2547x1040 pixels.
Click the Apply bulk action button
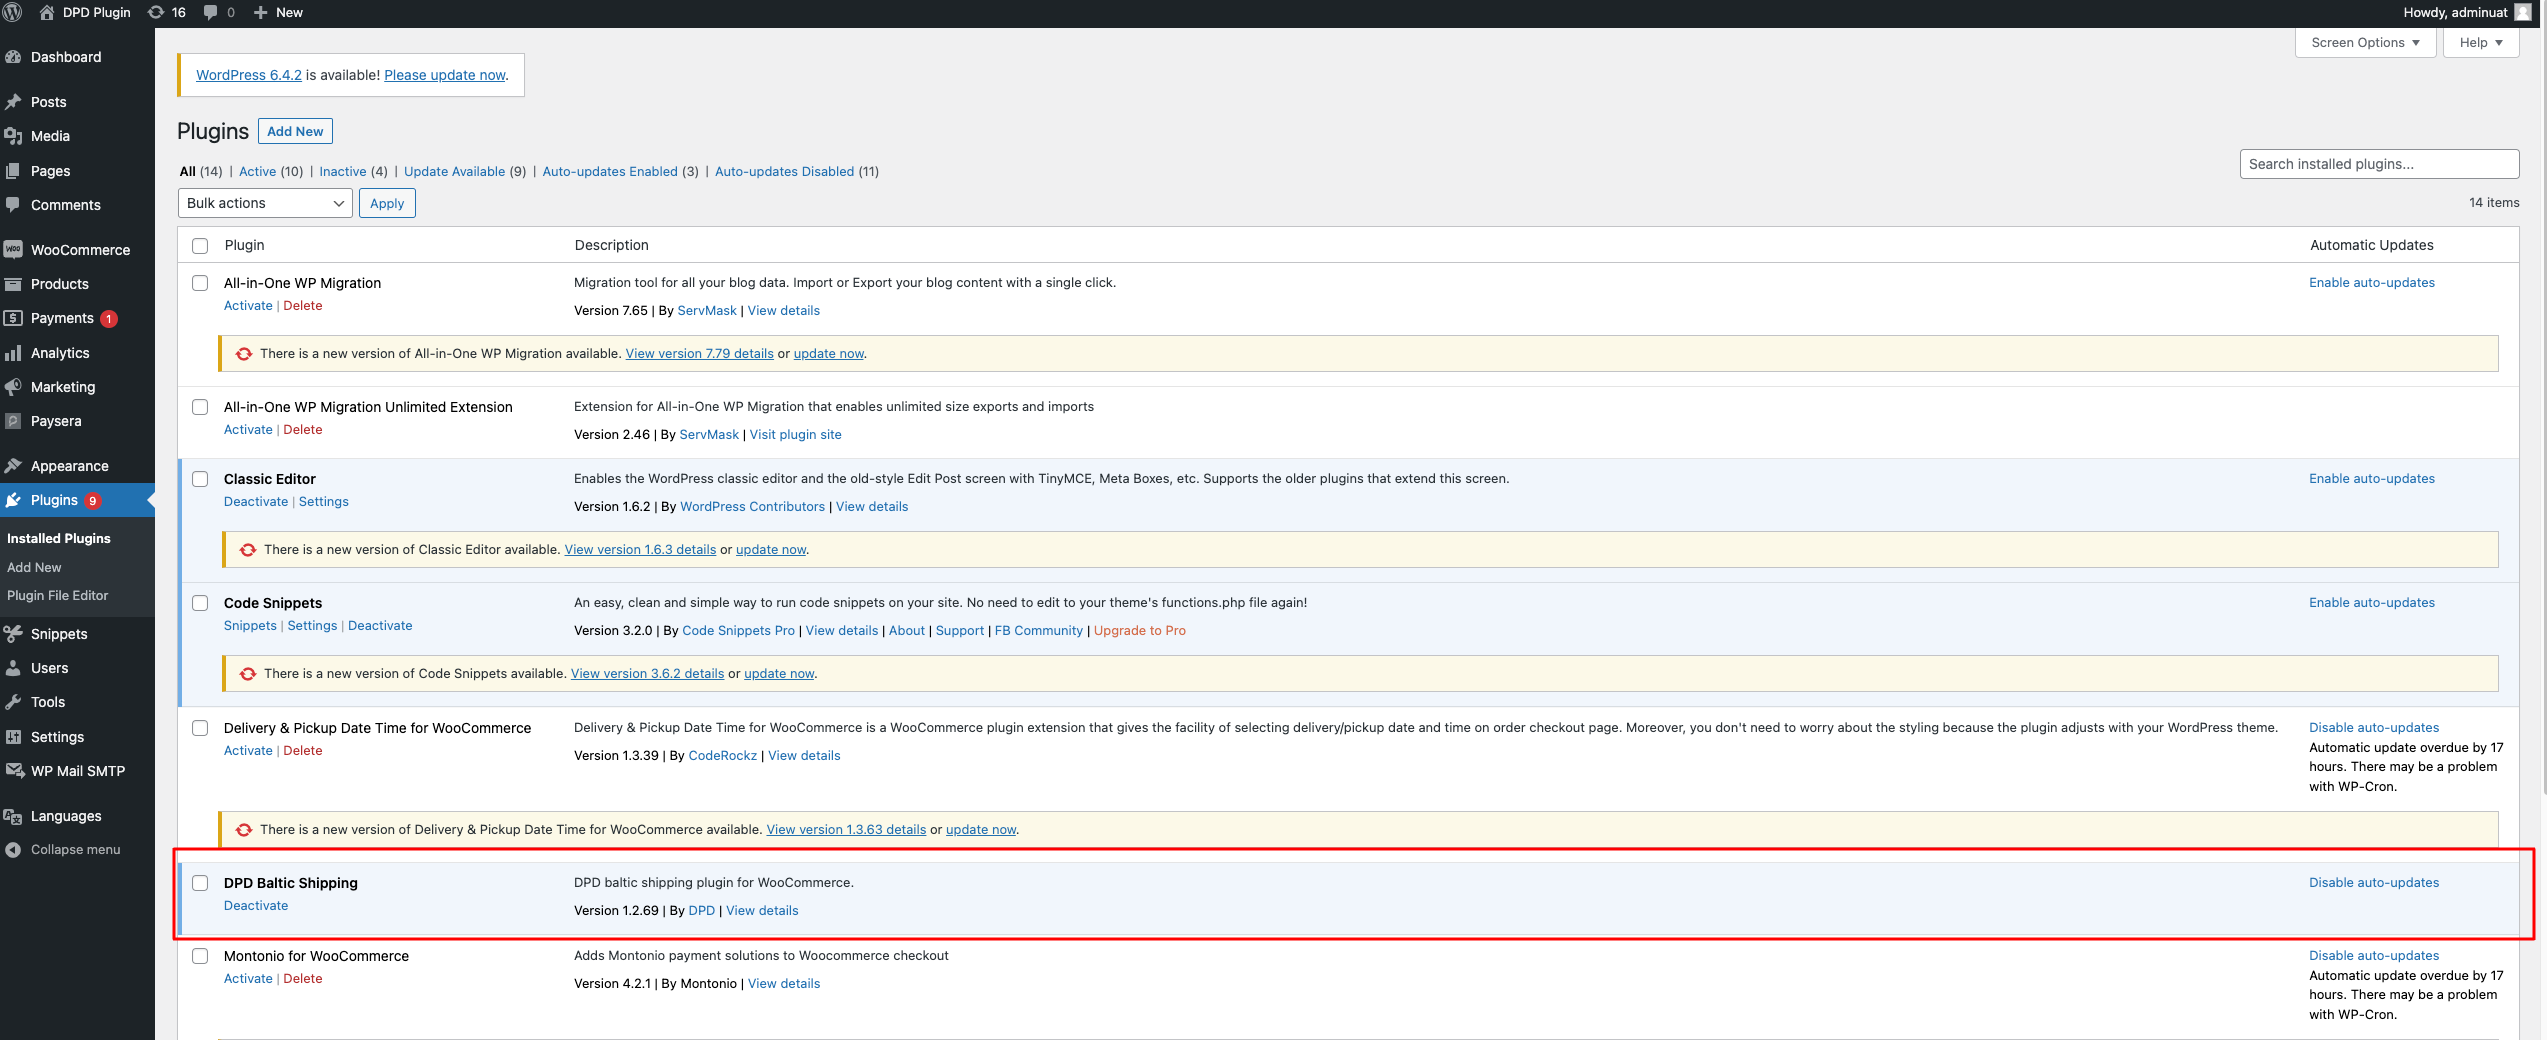[387, 203]
